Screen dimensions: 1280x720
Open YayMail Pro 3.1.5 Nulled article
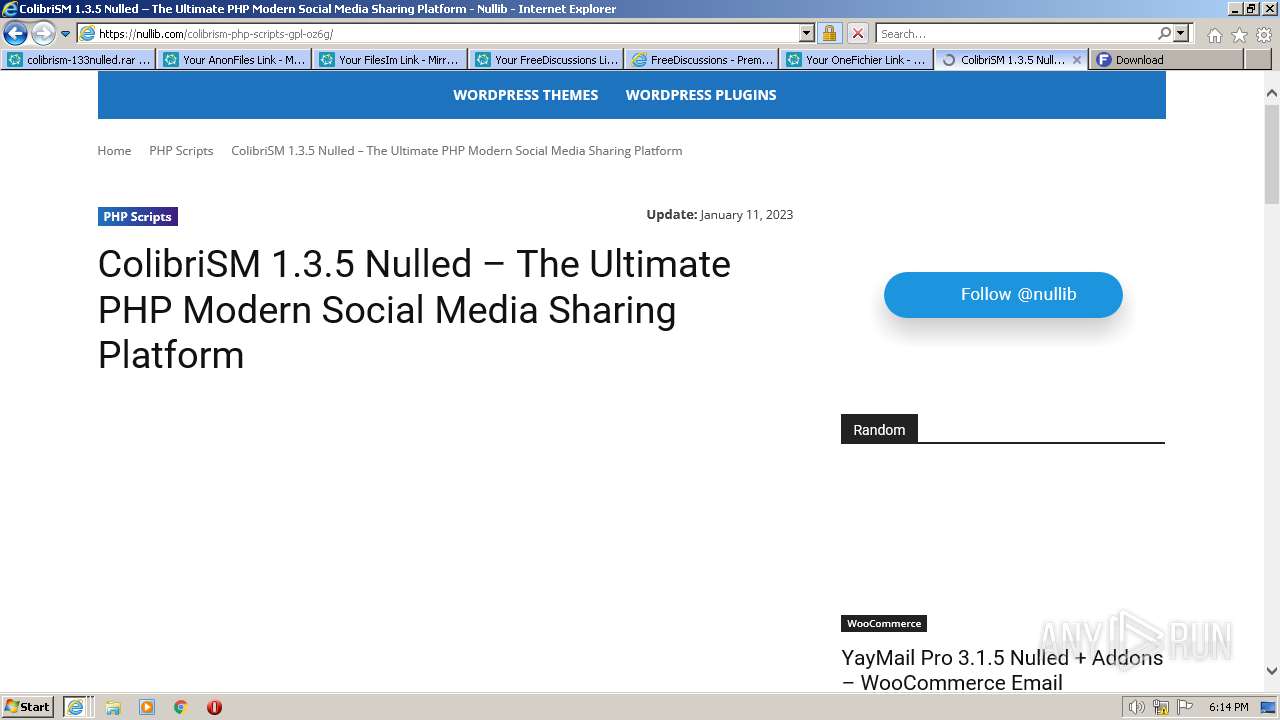[1002, 670]
